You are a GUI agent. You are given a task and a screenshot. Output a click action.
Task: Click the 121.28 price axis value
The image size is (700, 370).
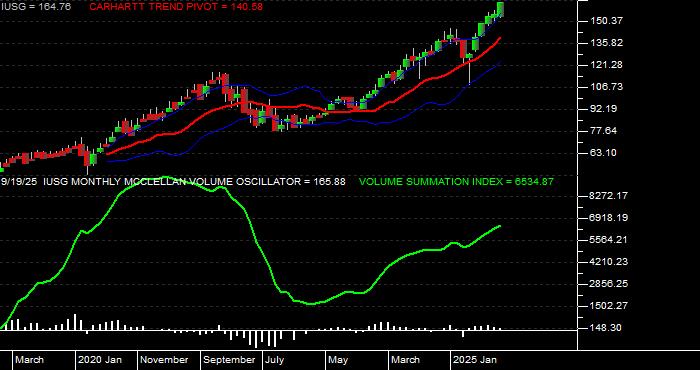[606, 65]
